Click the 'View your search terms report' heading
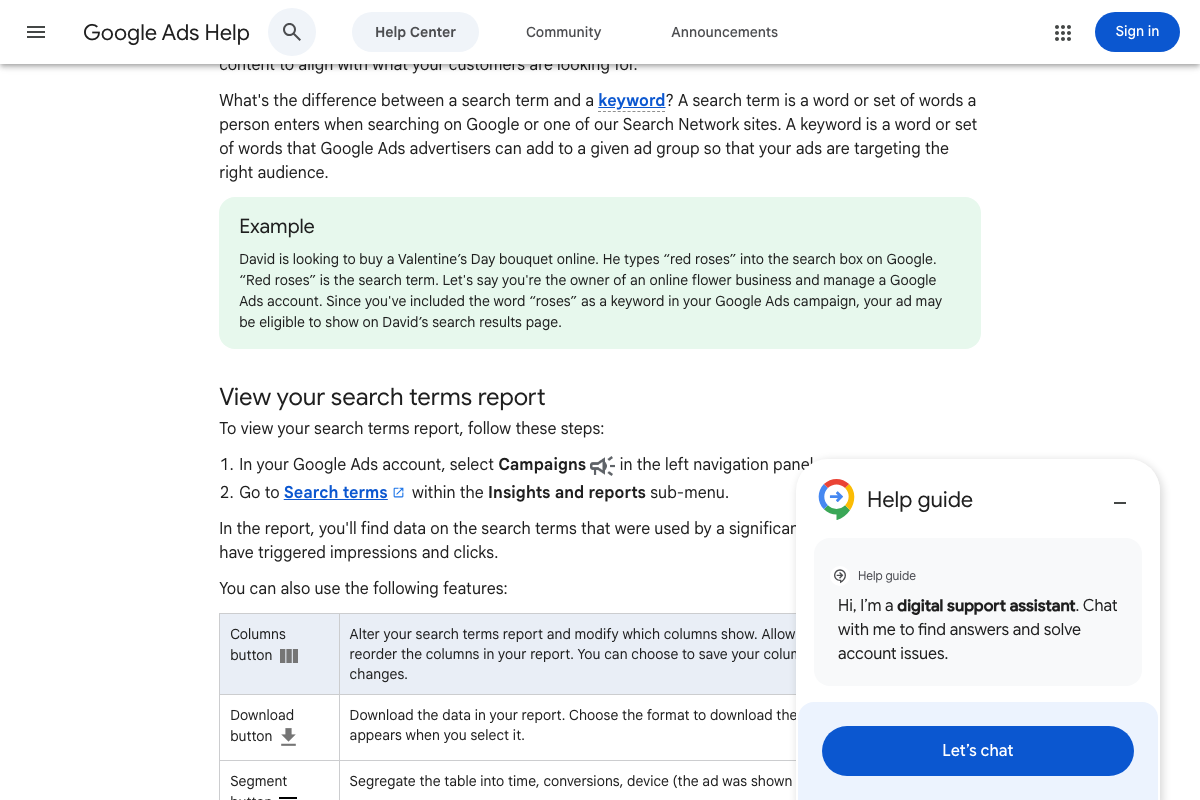The height and width of the screenshot is (800, 1200). point(382,397)
